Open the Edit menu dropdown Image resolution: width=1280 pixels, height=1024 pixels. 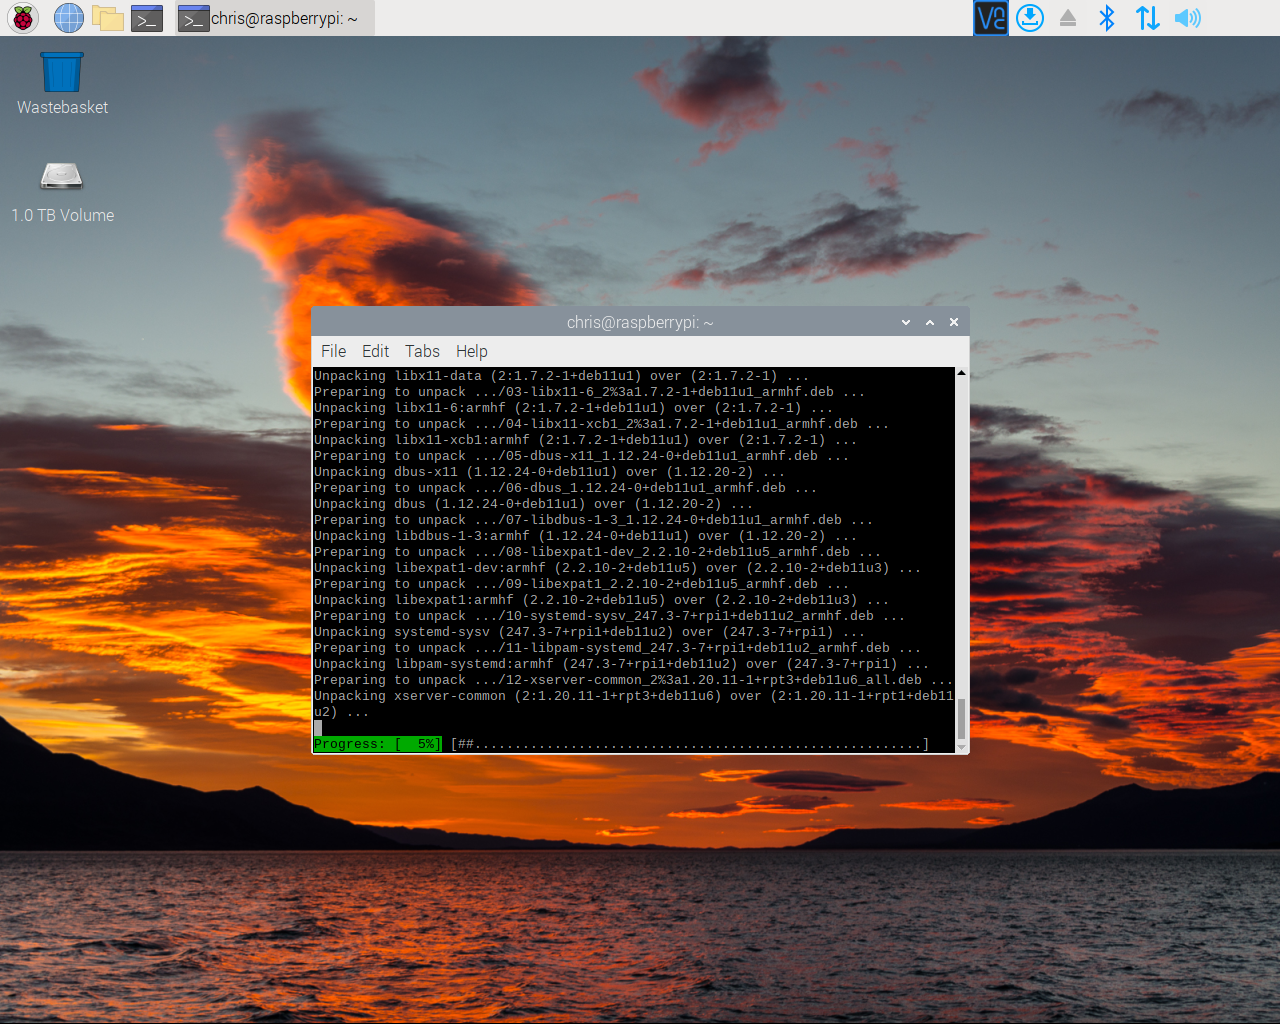(375, 351)
